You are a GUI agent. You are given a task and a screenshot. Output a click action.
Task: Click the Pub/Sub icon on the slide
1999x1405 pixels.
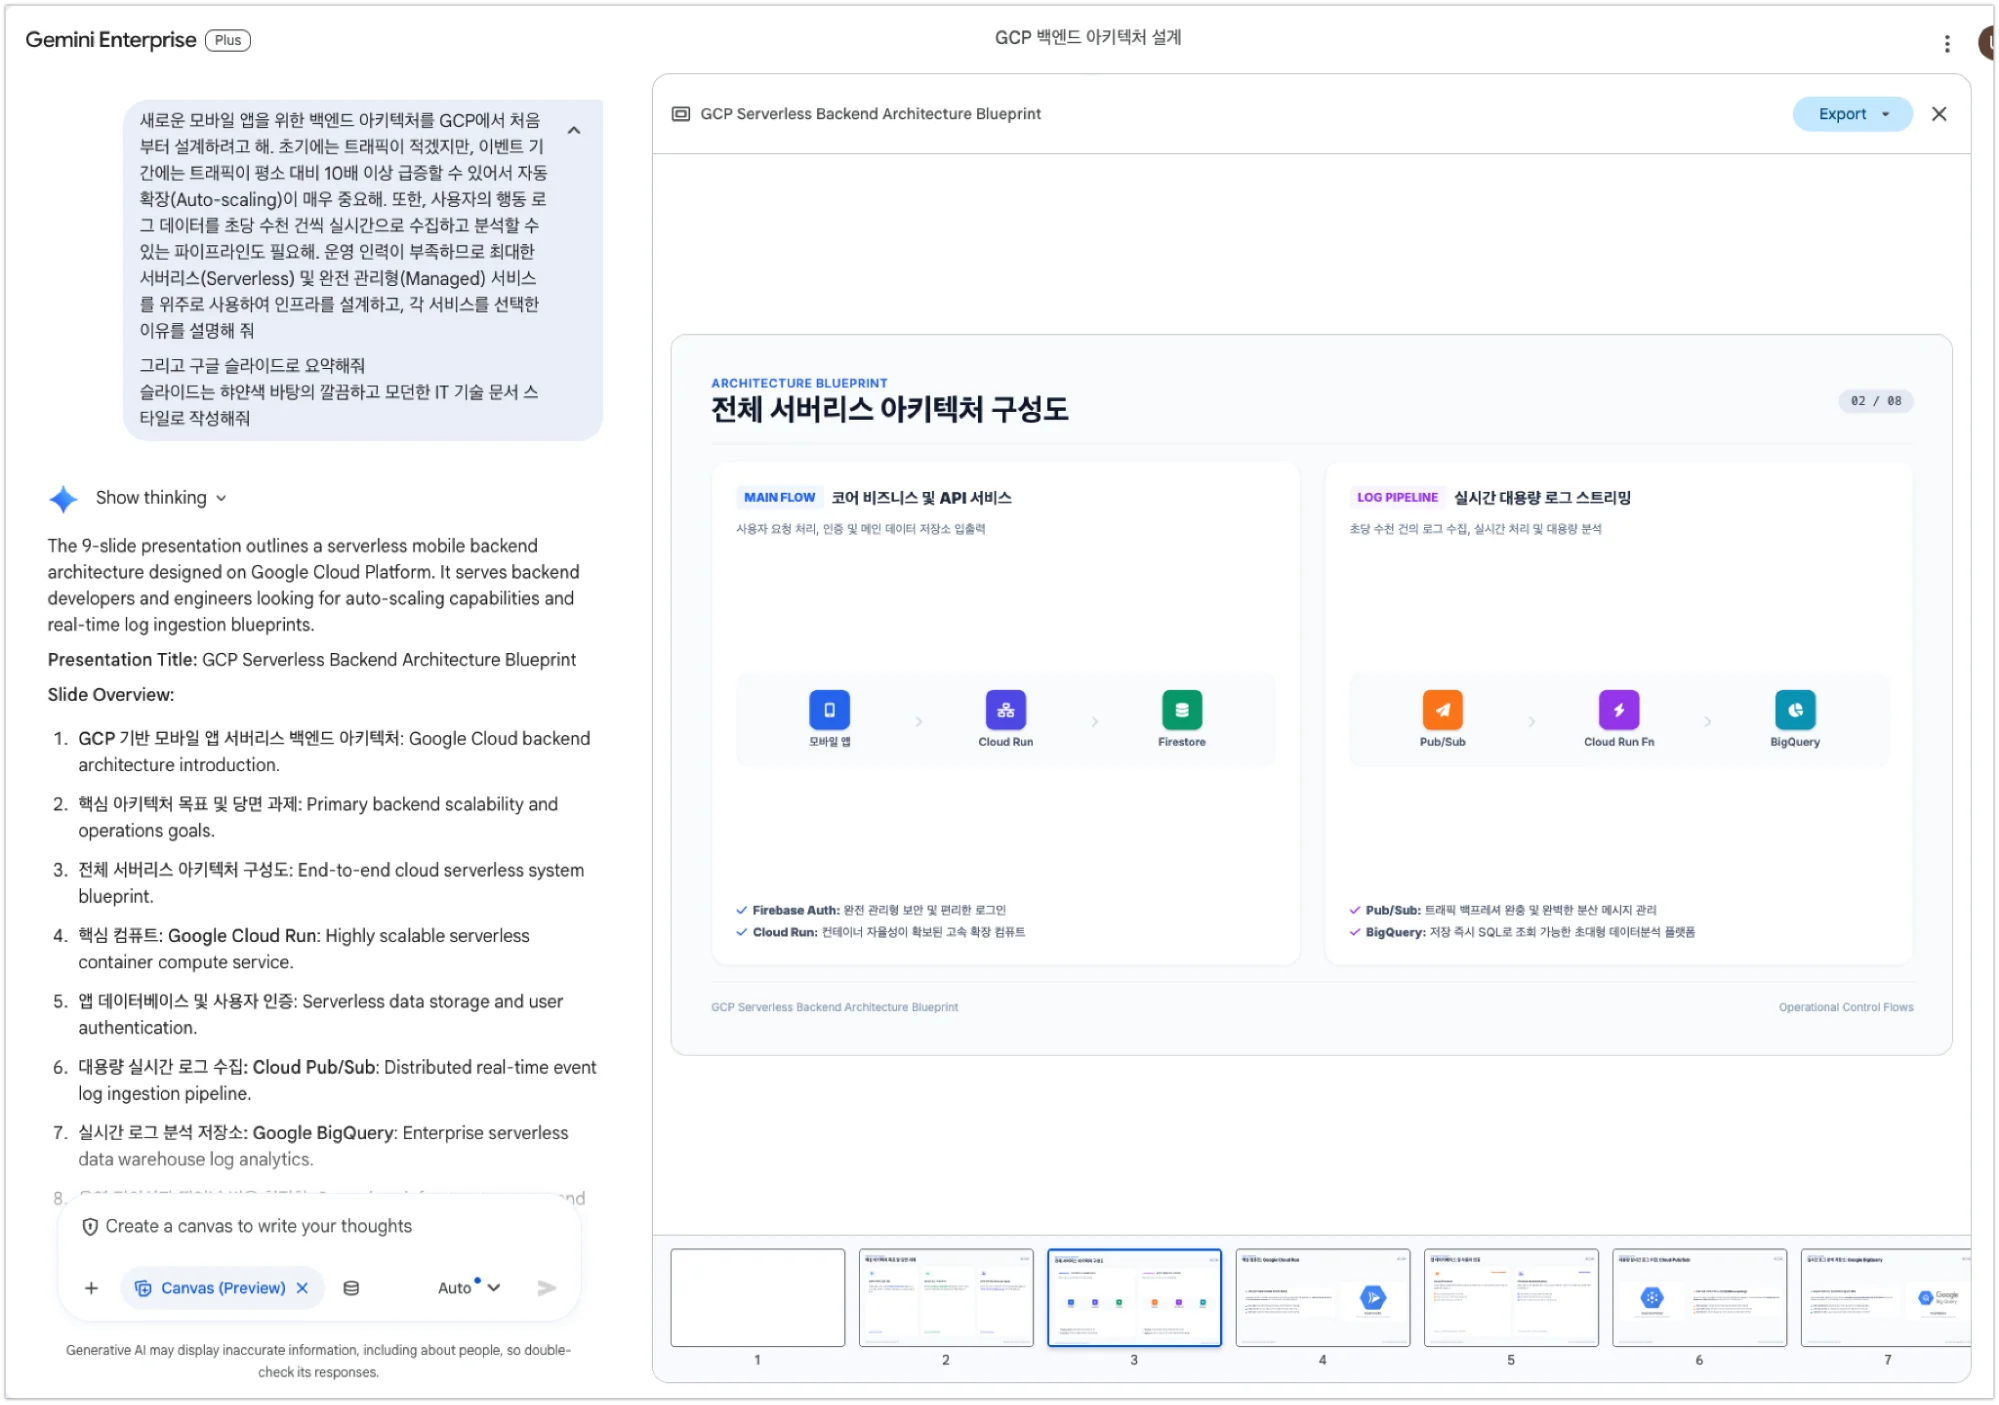pyautogui.click(x=1442, y=710)
